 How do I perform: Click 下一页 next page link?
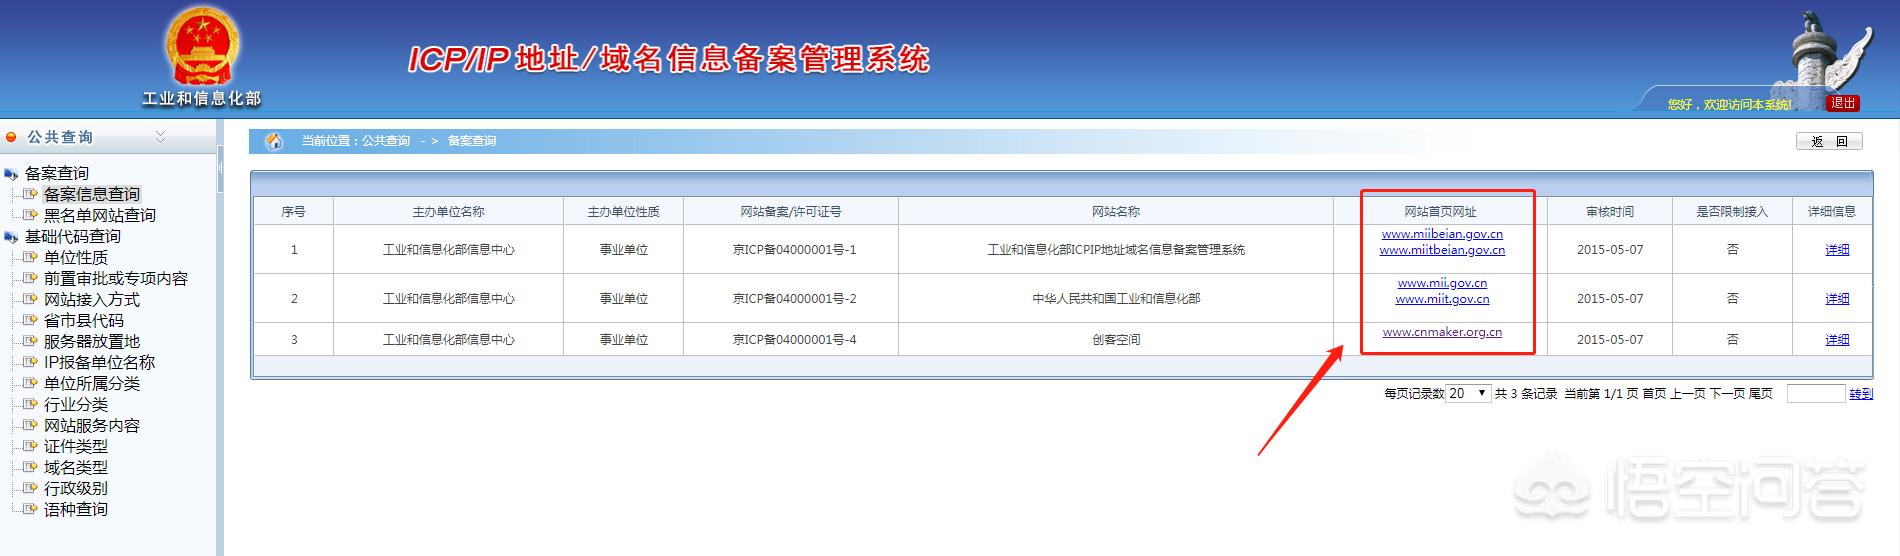tap(1727, 394)
